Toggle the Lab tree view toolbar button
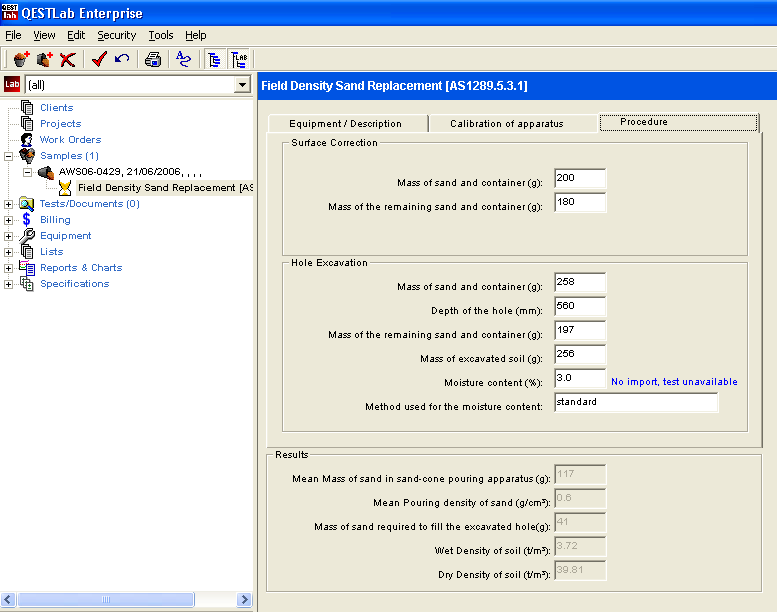The height and width of the screenshot is (612, 777). point(239,59)
